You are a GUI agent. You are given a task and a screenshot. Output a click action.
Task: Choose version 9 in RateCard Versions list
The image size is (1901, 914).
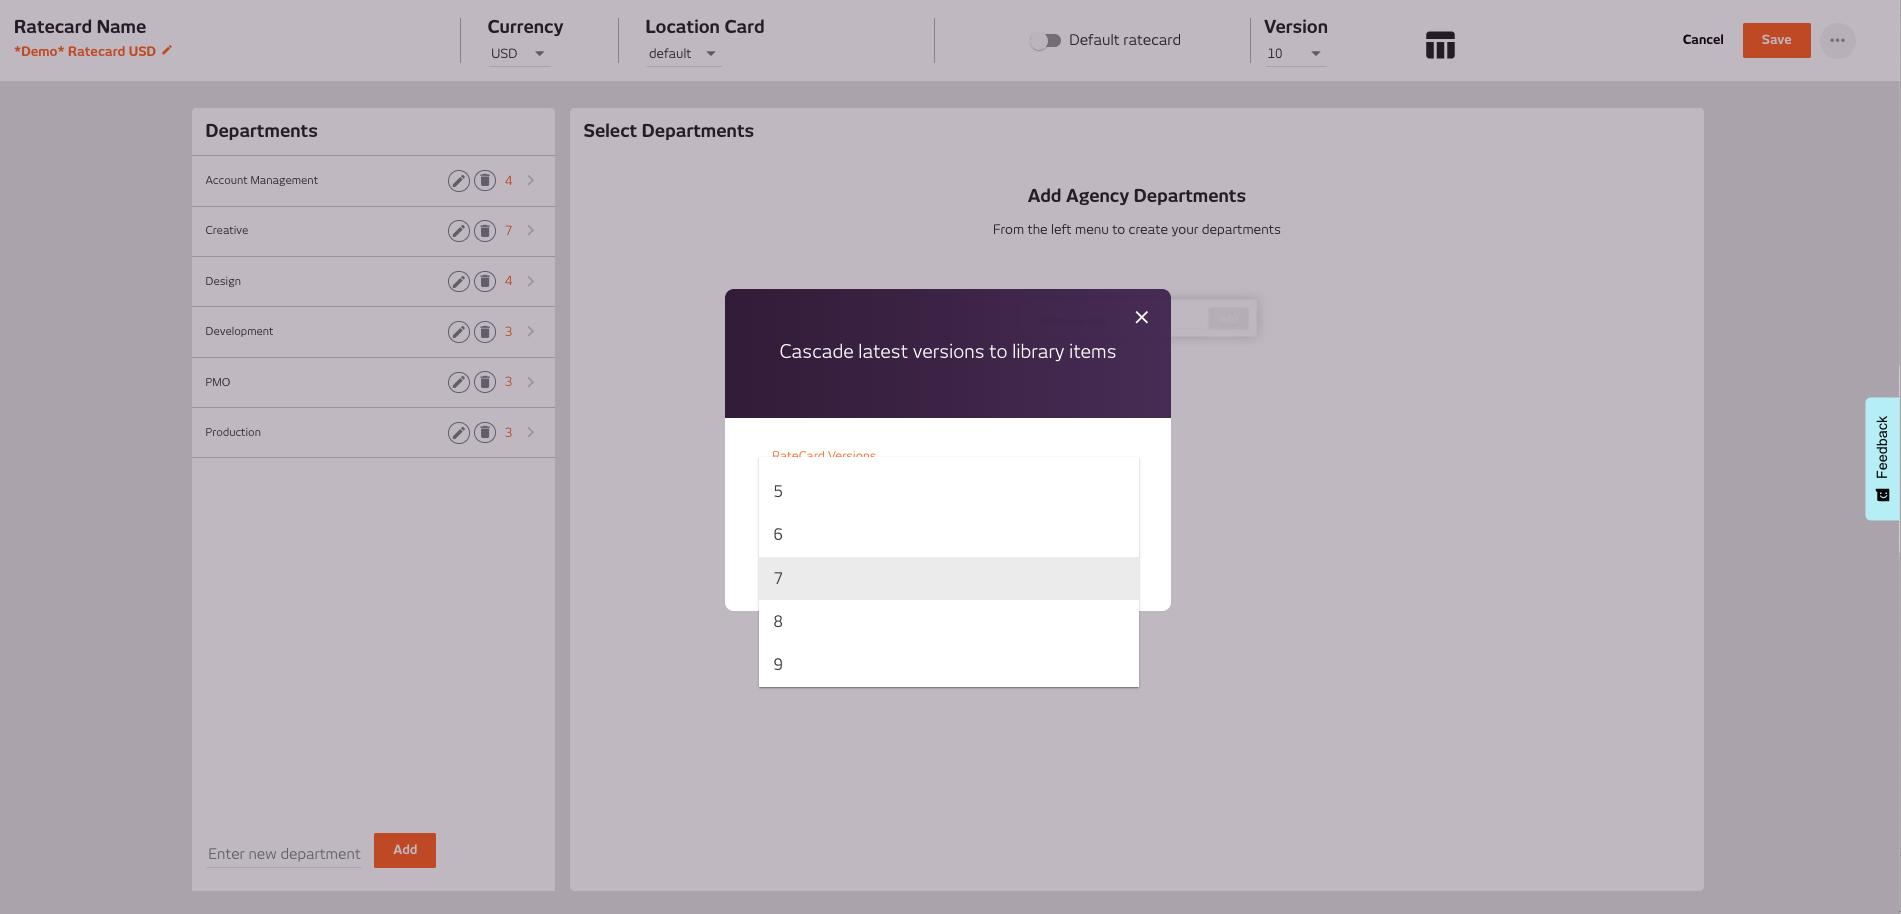[948, 665]
